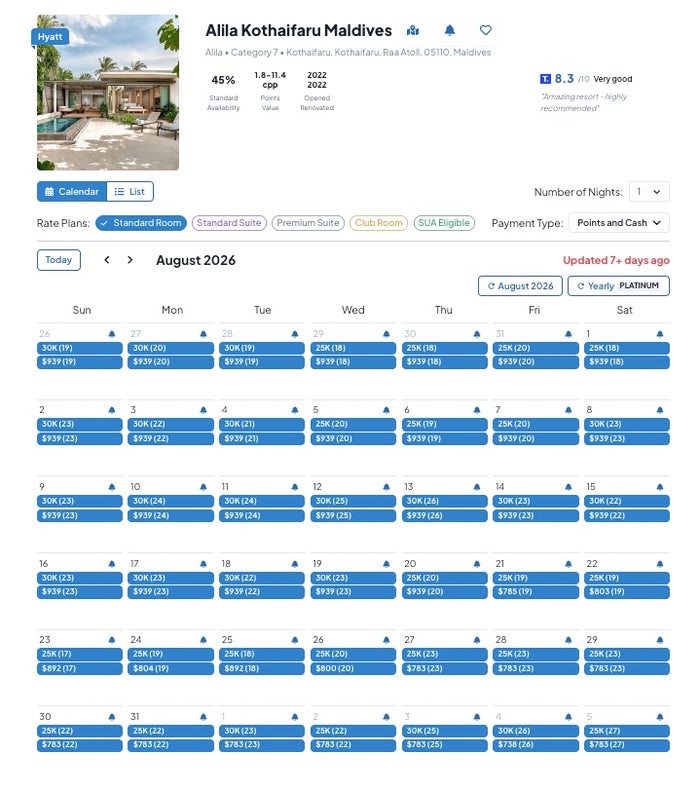The width and height of the screenshot is (700, 791).
Task: Enable the SUA Eligible rate plan
Action: pyautogui.click(x=444, y=223)
